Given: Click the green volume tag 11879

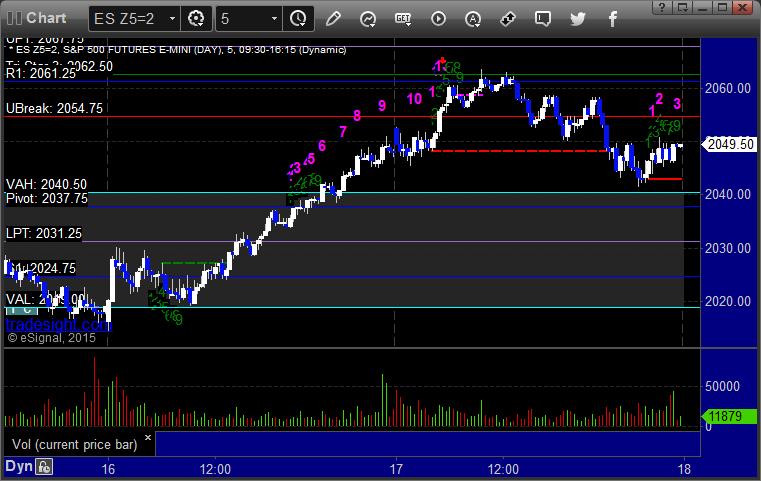Looking at the screenshot, I should pyautogui.click(x=729, y=416).
